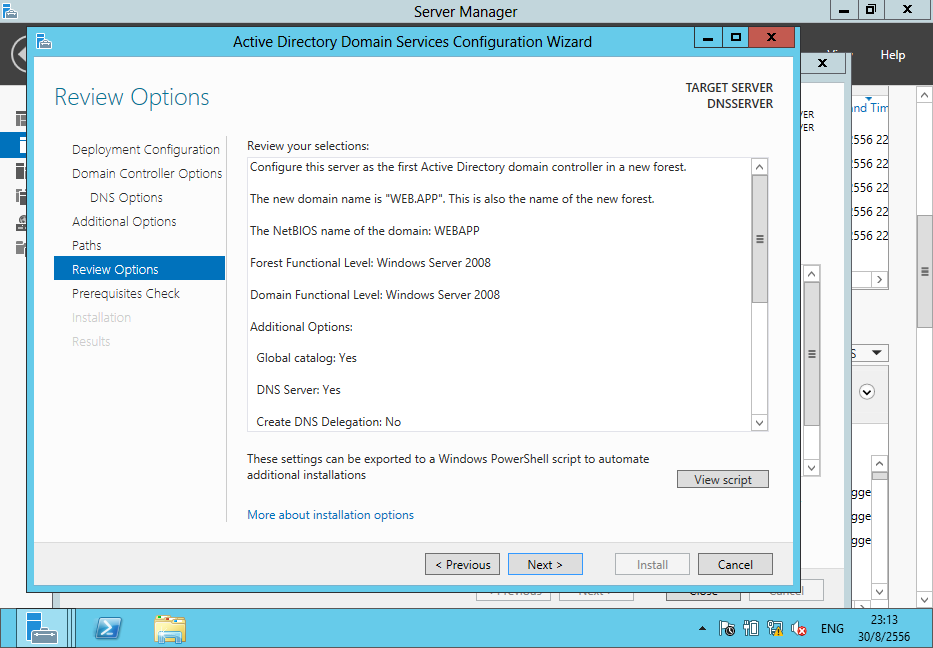Screen dimensions: 933x648
Task: Click Server Manager main scrollbar up arrow
Action: (924, 95)
